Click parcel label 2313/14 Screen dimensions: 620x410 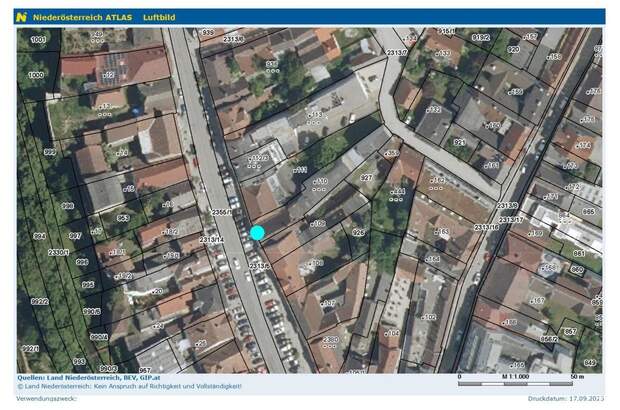tap(211, 240)
